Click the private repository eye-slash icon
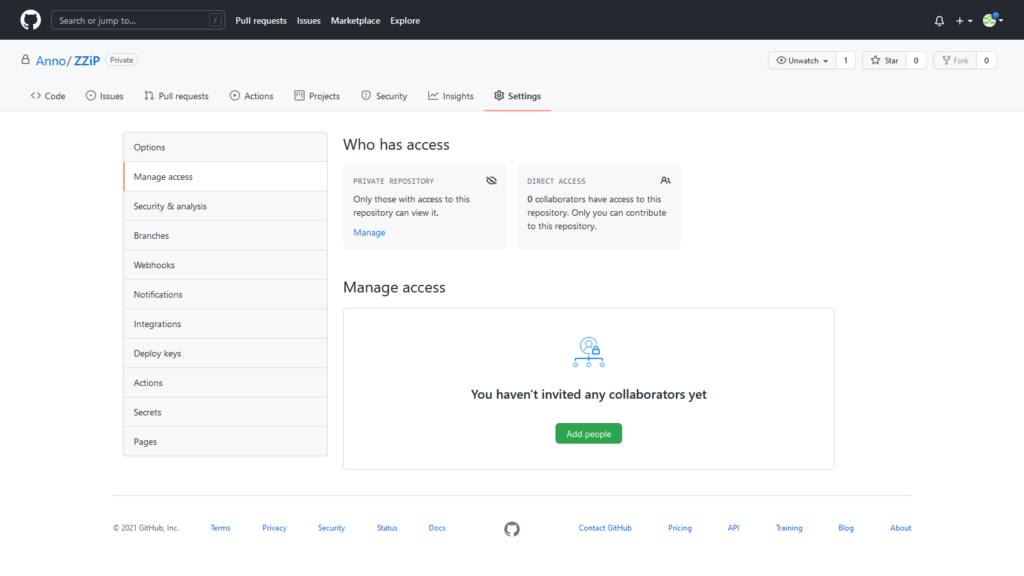Viewport: 1024px width, 576px height. [491, 181]
